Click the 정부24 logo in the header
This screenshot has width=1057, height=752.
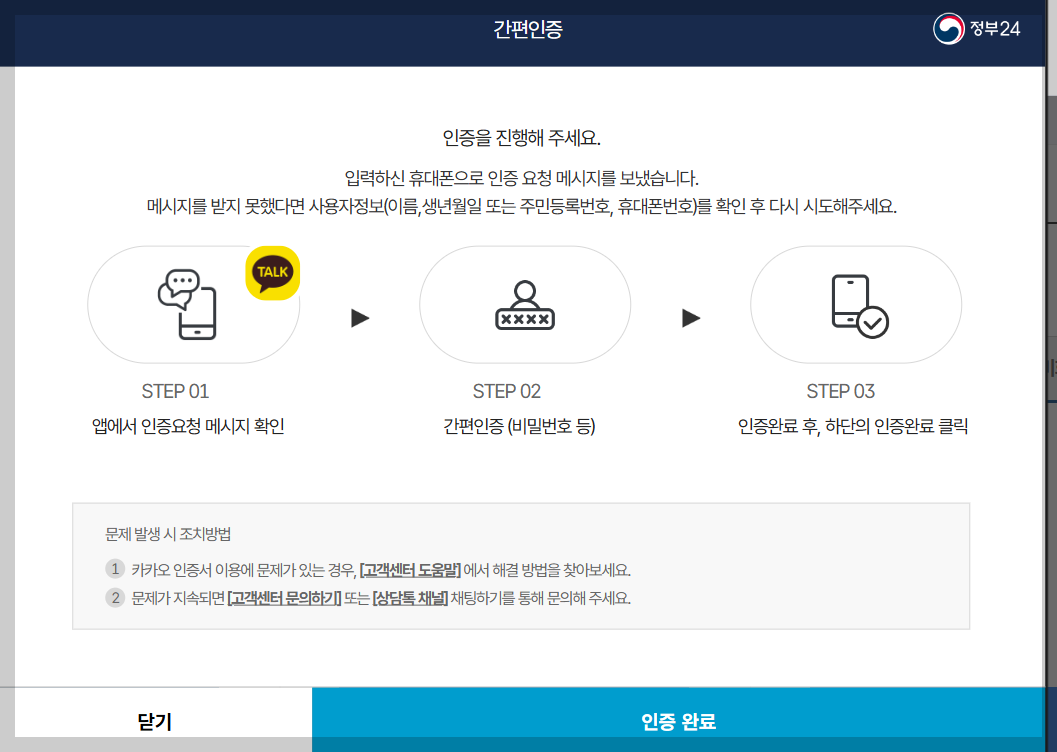pyautogui.click(x=975, y=28)
